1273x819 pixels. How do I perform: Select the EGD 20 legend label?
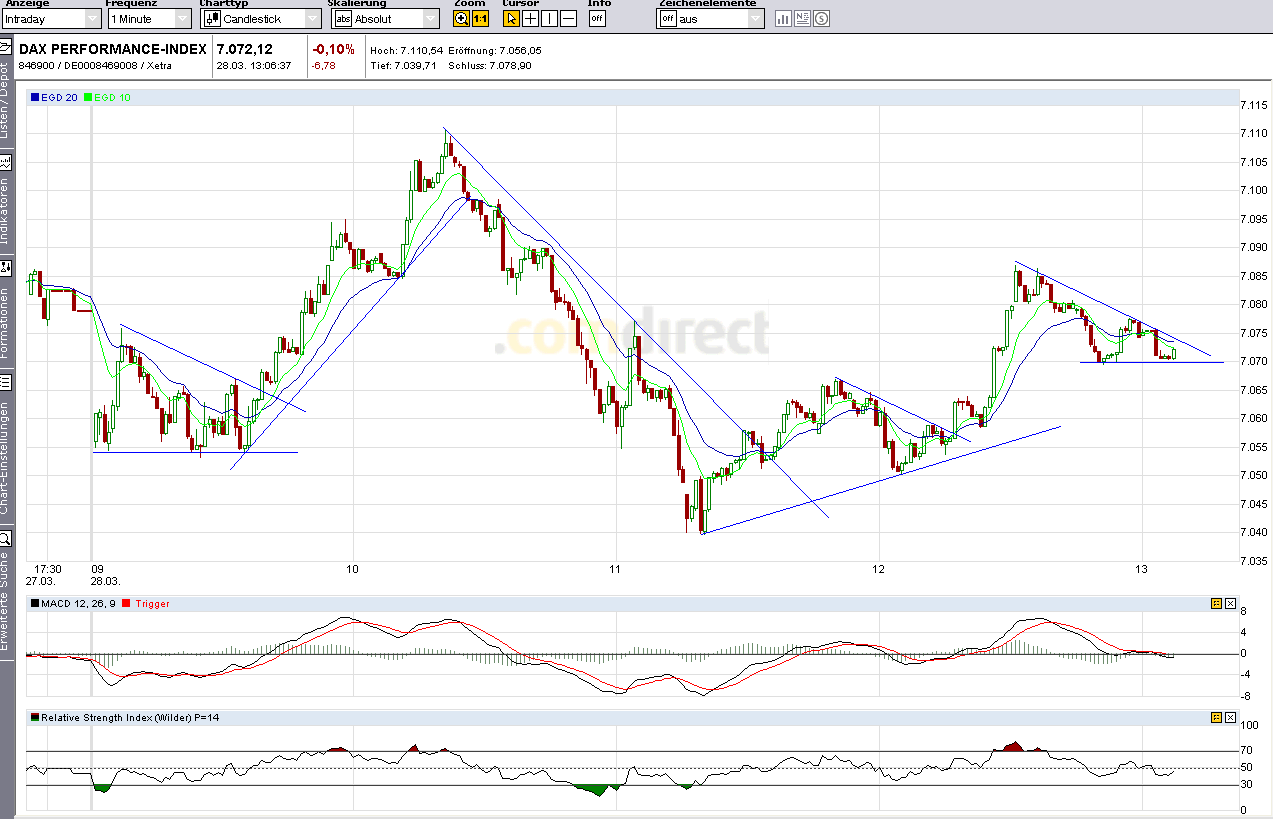pyautogui.click(x=53, y=97)
